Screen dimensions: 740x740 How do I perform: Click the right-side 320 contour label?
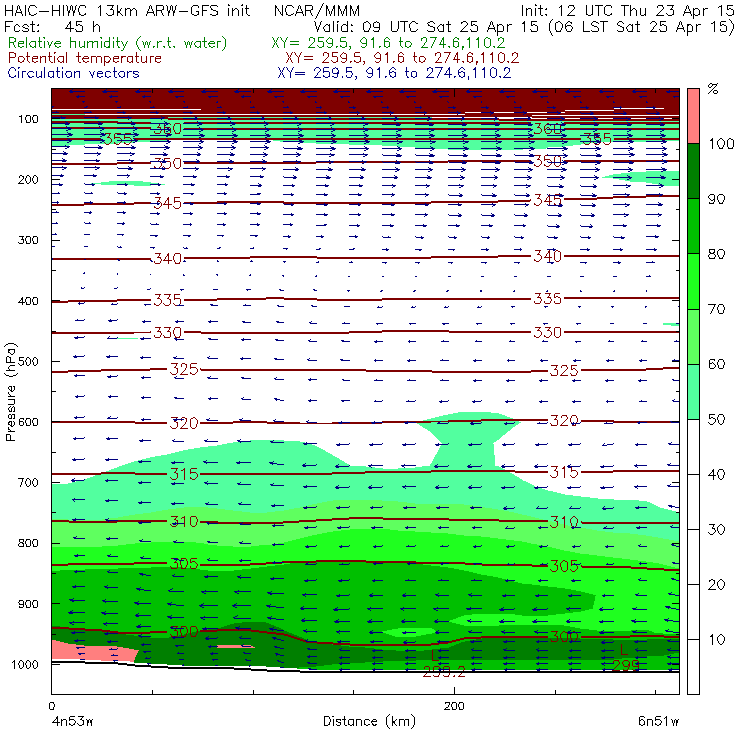(x=564, y=420)
